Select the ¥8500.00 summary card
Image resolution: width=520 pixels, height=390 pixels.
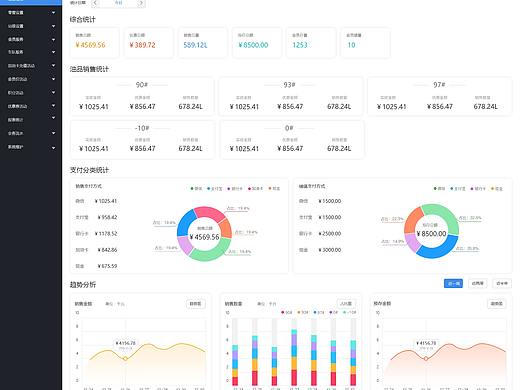click(257, 43)
